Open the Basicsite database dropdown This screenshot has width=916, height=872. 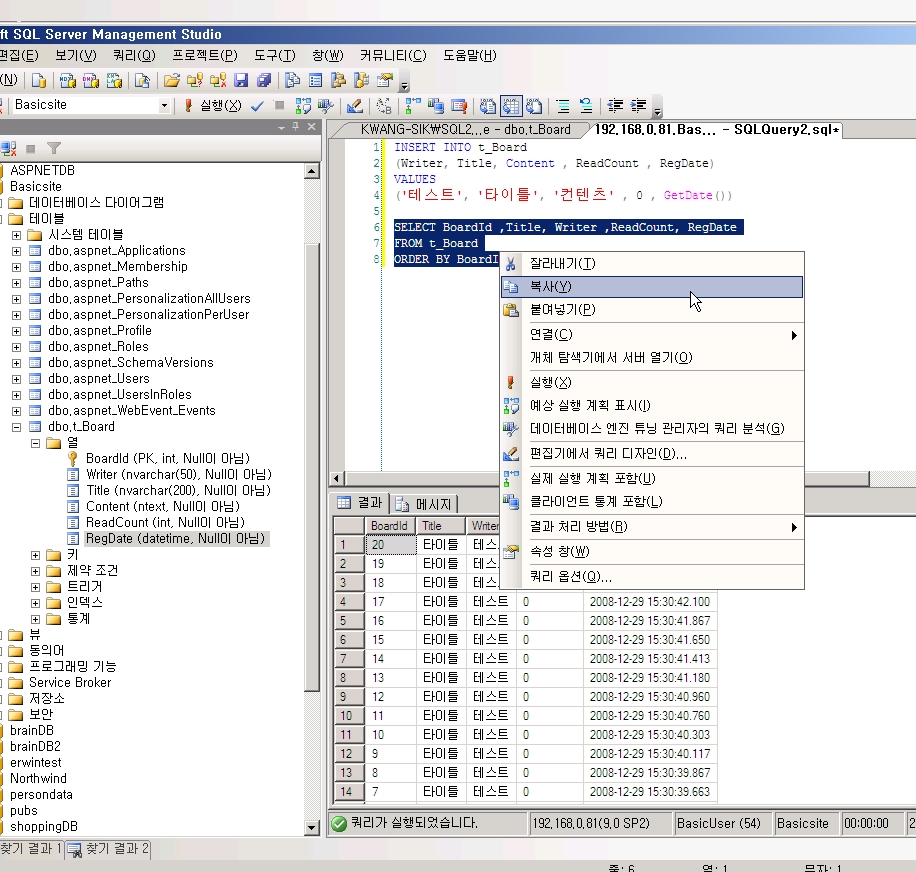164,106
